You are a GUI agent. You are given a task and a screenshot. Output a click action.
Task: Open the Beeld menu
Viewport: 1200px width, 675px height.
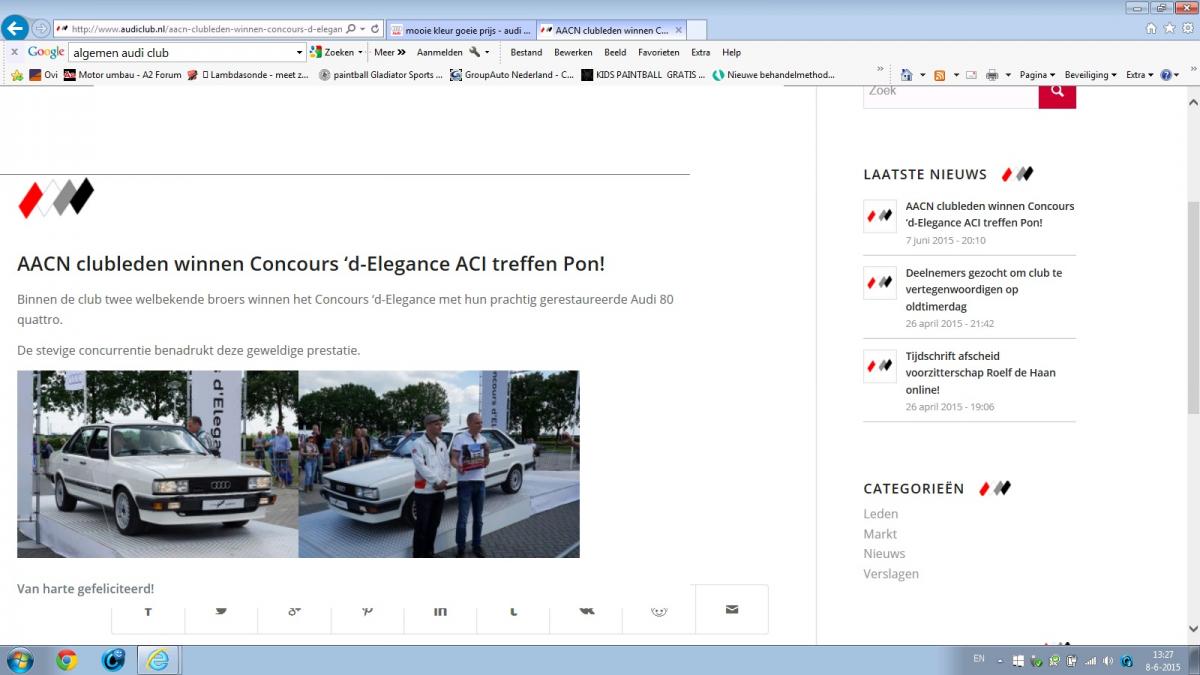(x=615, y=52)
